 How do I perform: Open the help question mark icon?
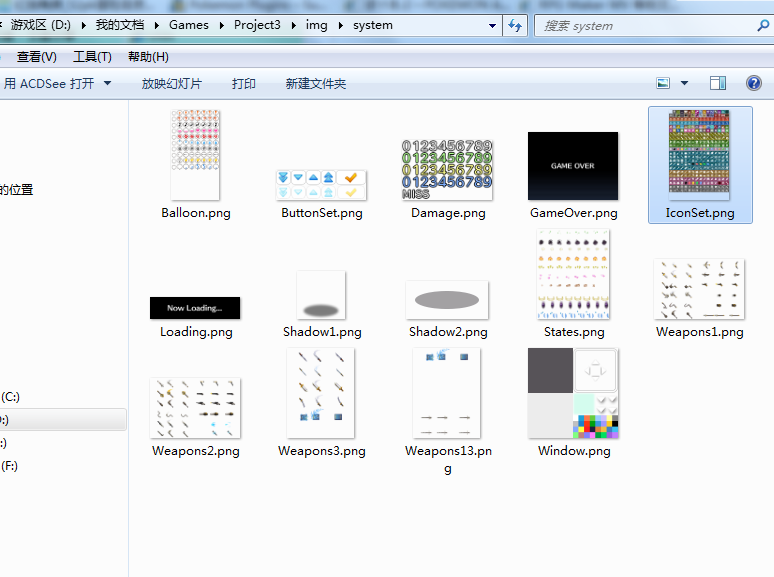(754, 83)
